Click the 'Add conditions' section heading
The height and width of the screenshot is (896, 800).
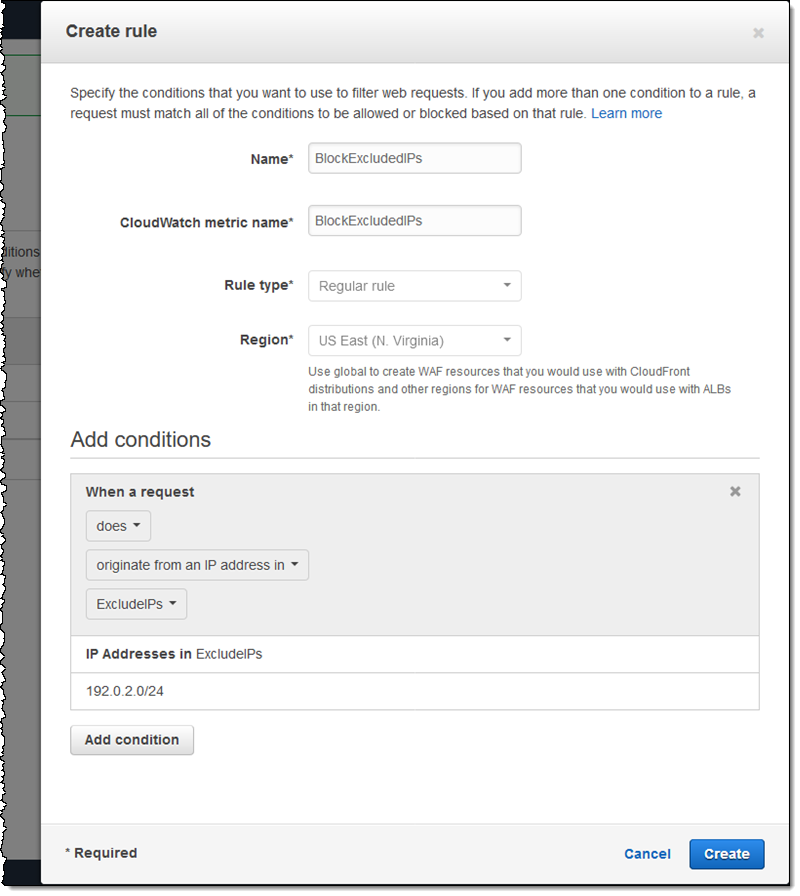click(x=140, y=440)
